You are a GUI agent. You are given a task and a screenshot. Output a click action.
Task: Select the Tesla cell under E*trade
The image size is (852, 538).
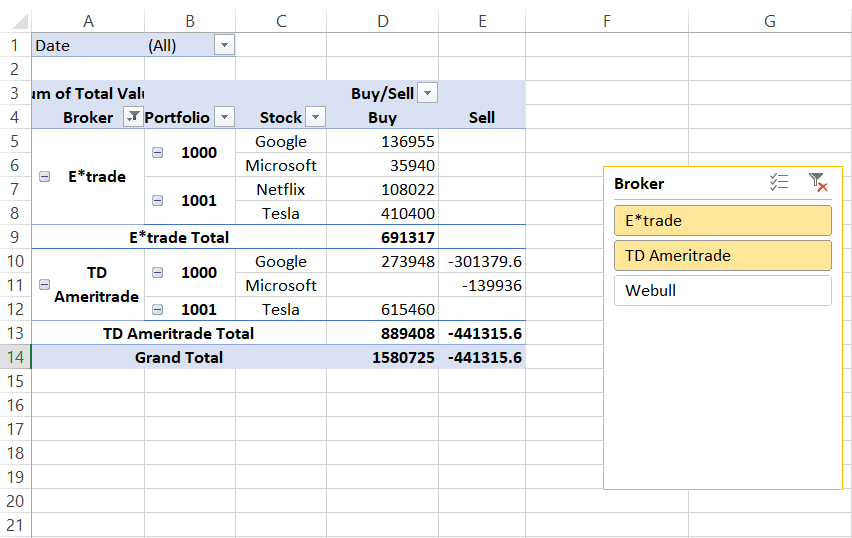point(281,213)
